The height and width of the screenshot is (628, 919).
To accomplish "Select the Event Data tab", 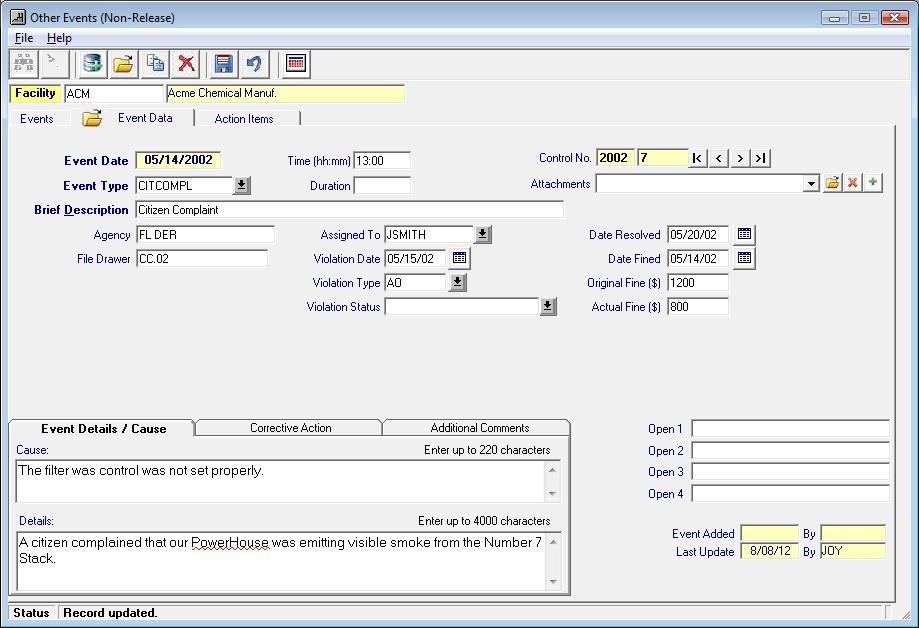I will coord(145,118).
